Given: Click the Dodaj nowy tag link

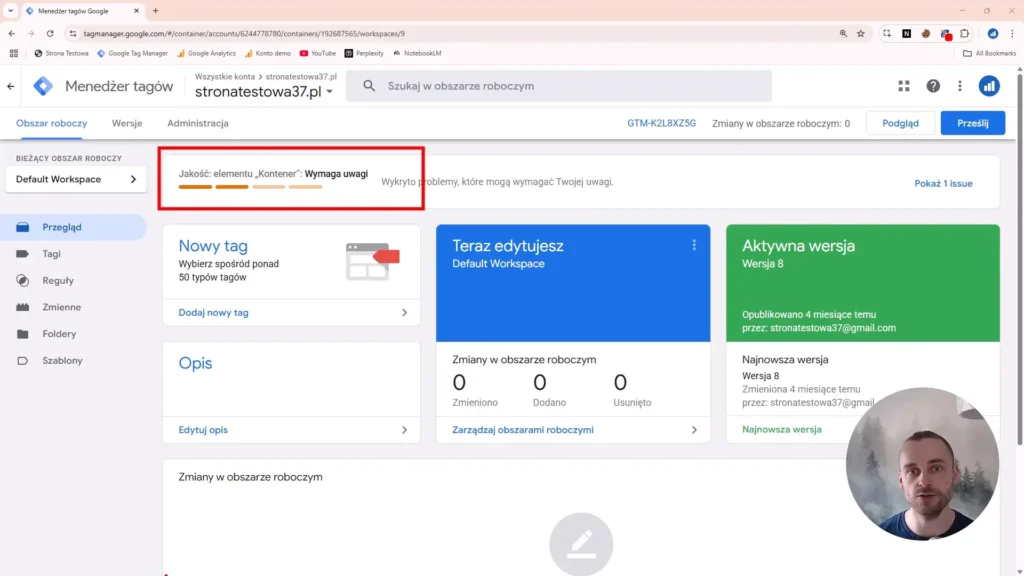Looking at the screenshot, I should coord(214,313).
